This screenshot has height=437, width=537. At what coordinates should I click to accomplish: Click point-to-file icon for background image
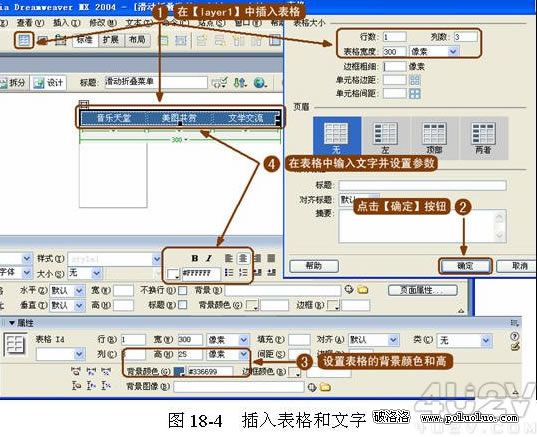312,387
